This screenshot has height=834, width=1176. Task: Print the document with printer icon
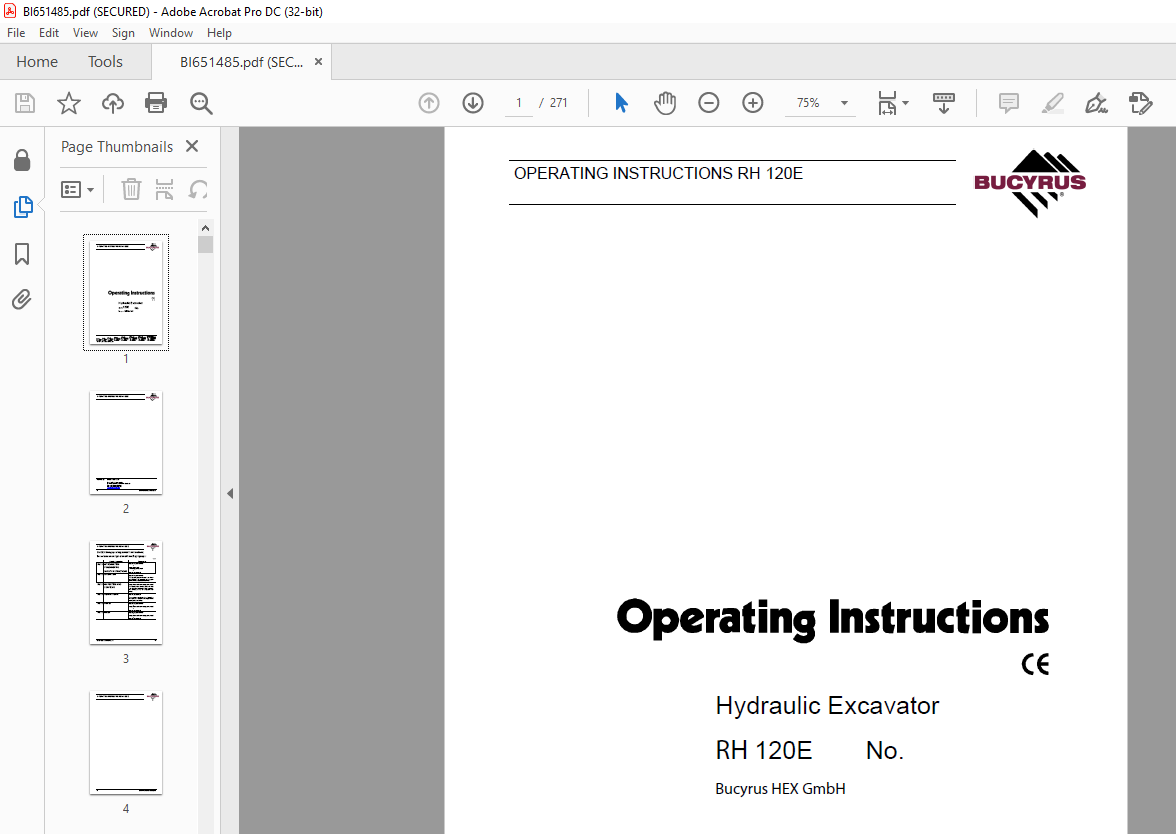(156, 103)
